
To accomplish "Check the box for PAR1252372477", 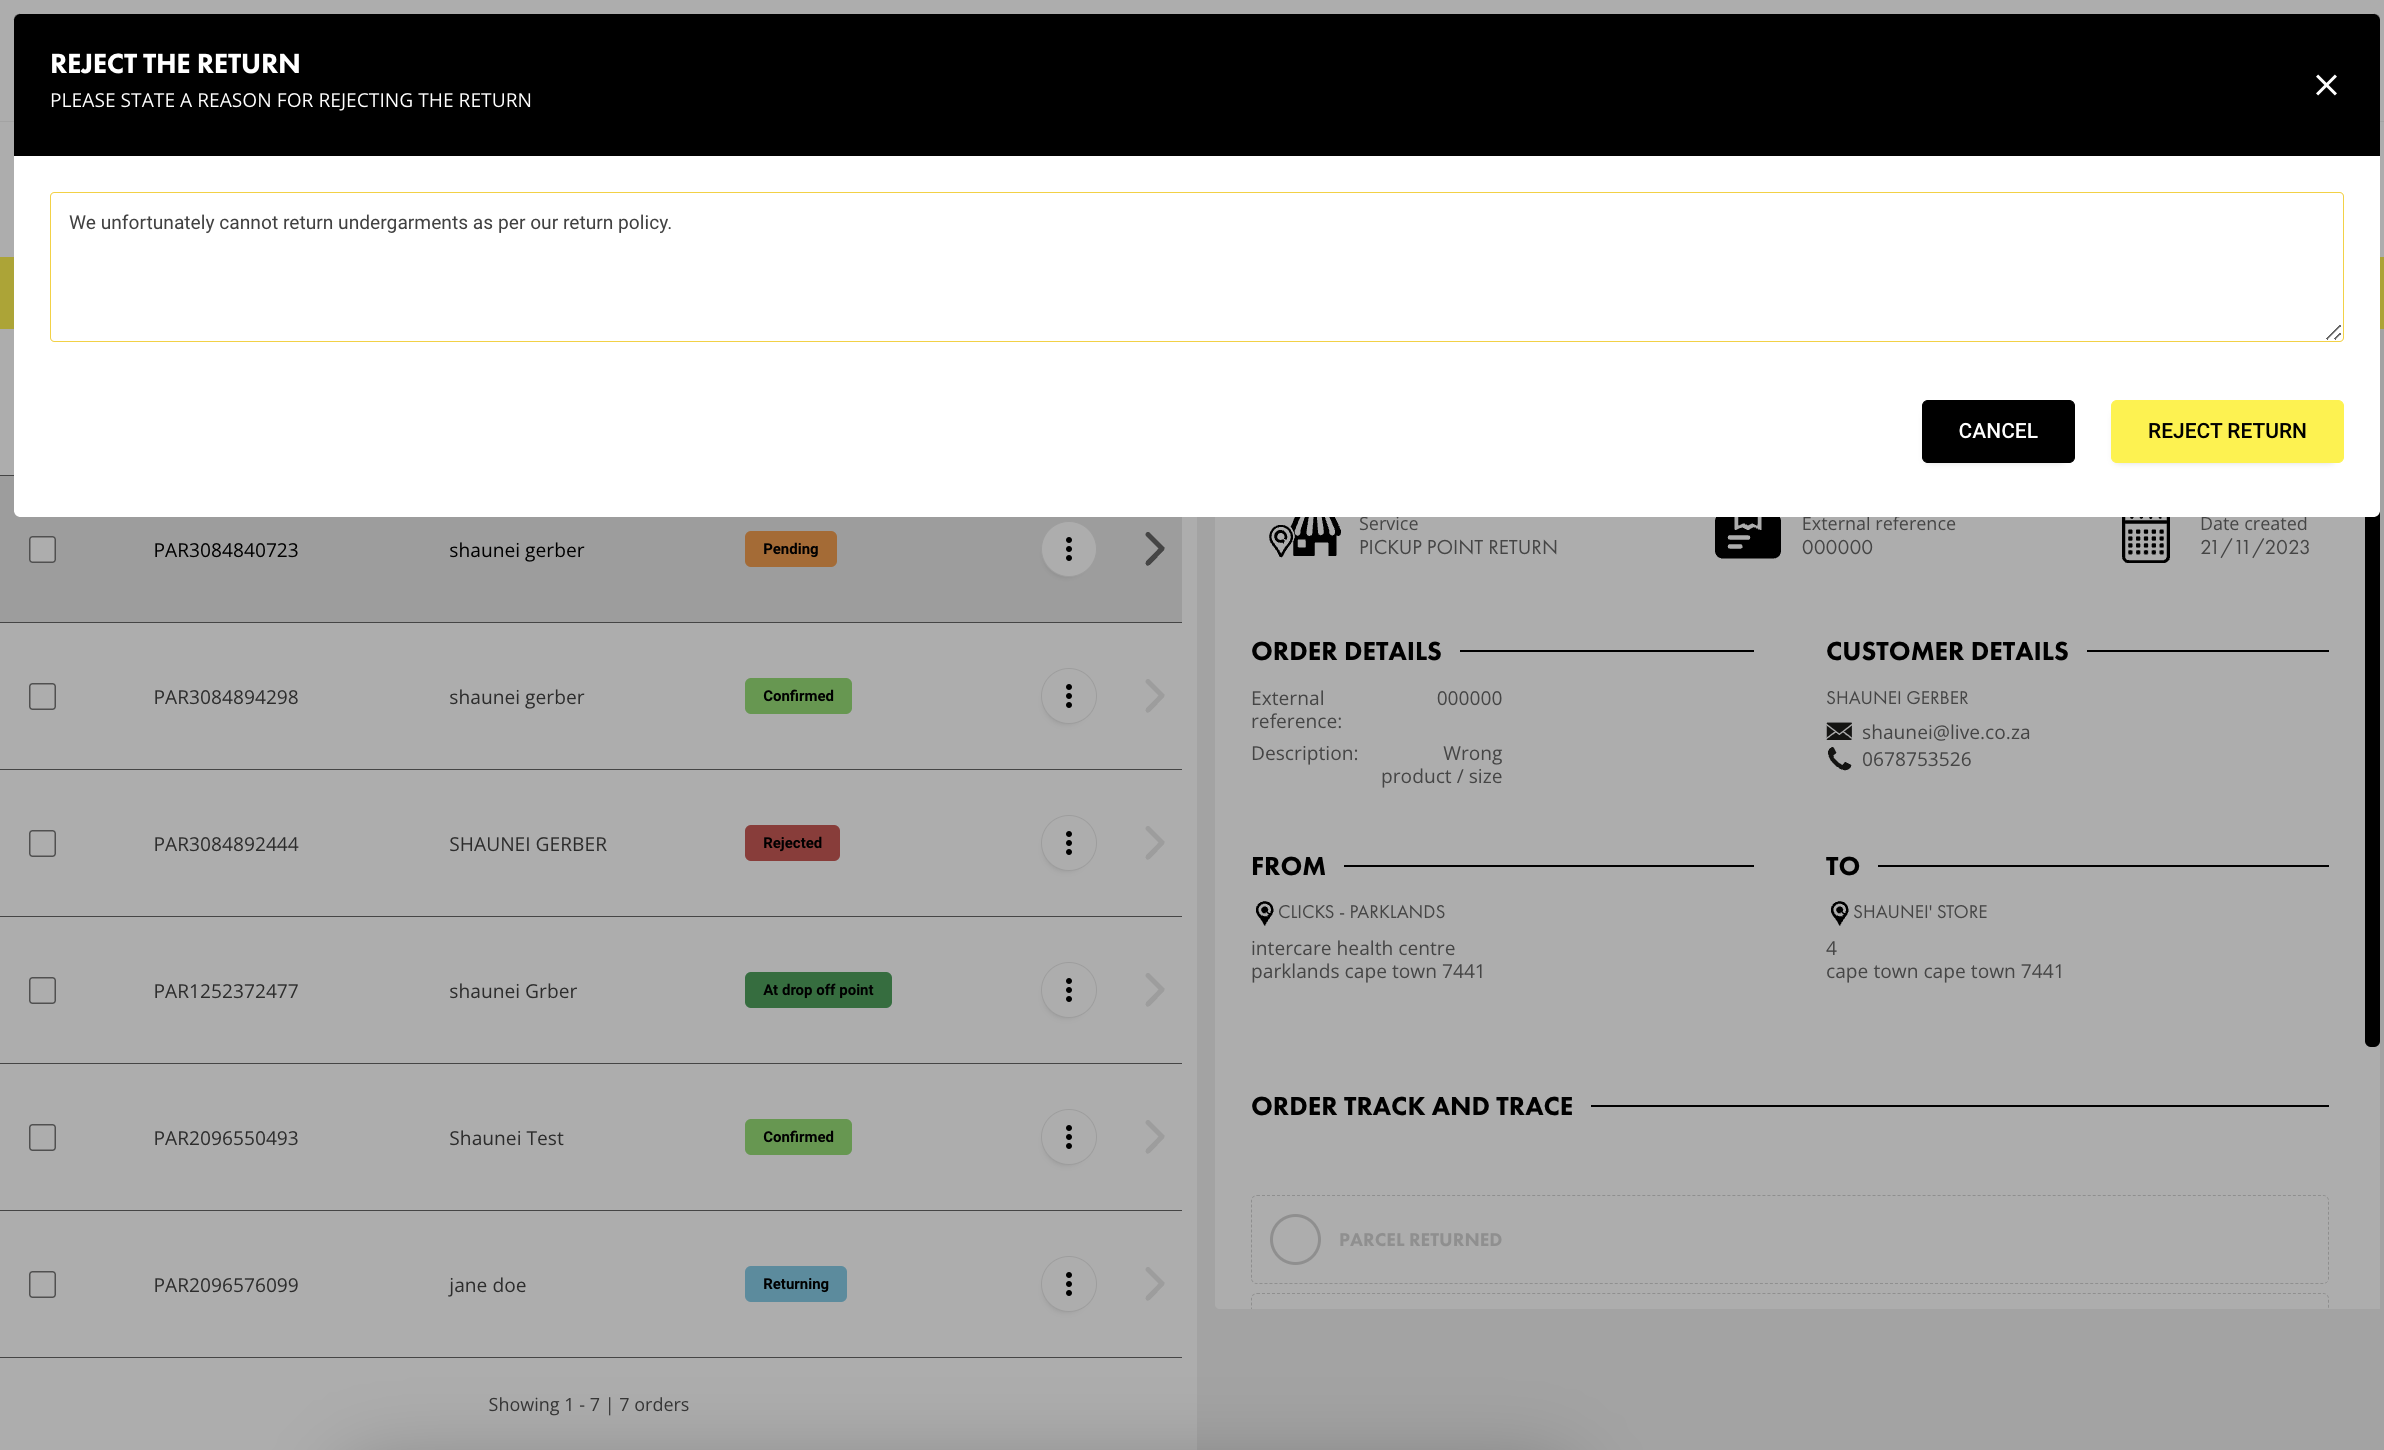I will pyautogui.click(x=42, y=990).
